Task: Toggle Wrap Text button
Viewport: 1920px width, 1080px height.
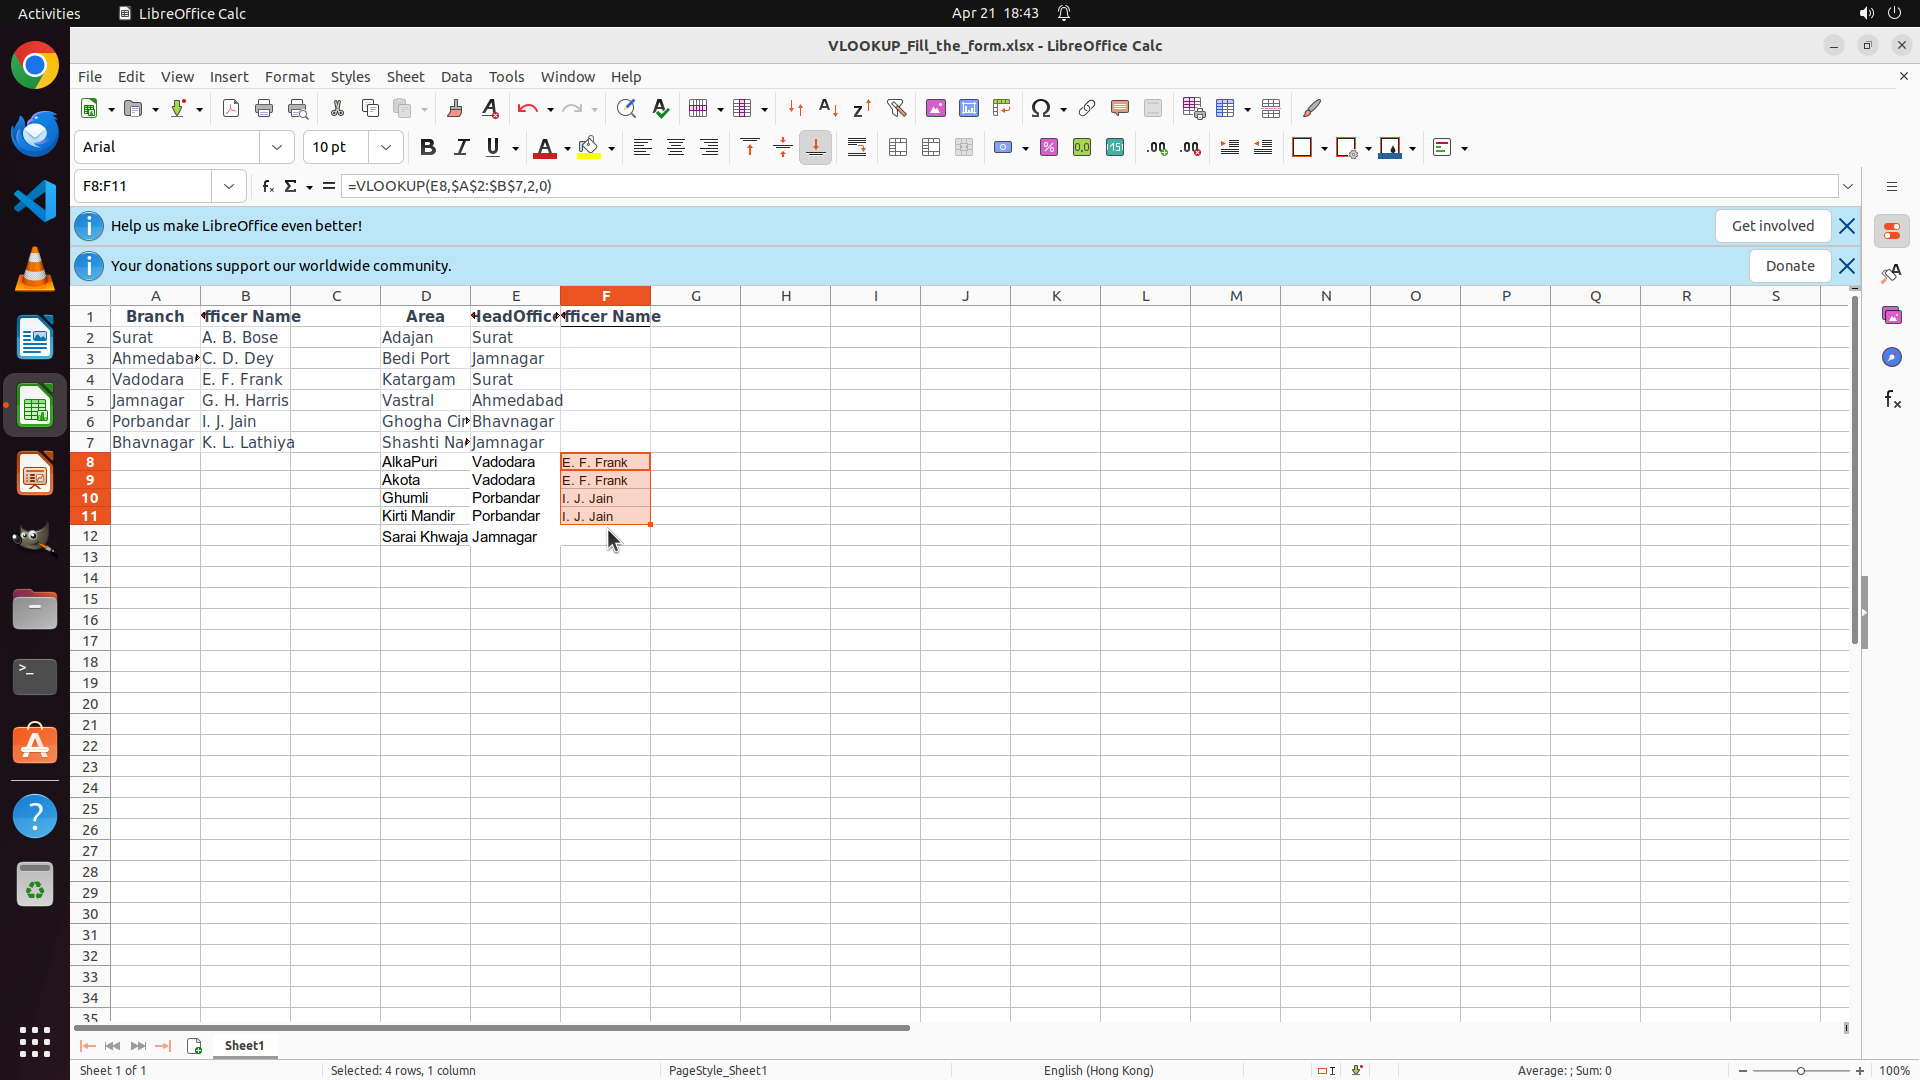Action: pyautogui.click(x=857, y=147)
